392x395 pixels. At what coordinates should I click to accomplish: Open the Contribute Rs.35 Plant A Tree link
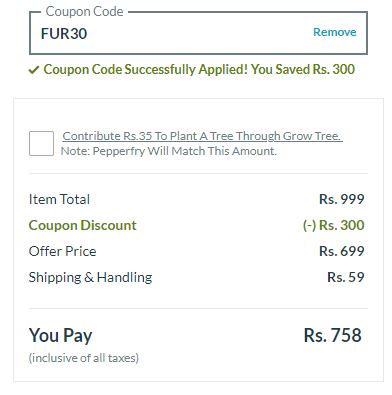(202, 136)
